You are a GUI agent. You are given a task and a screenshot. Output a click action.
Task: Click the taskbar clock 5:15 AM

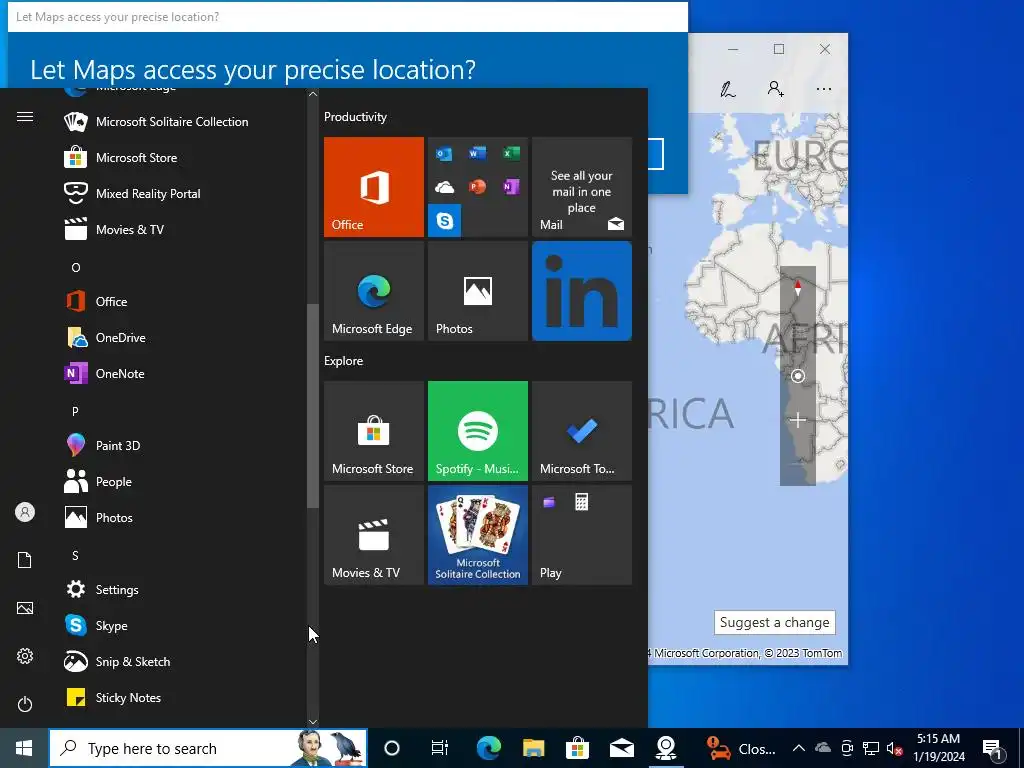938,739
